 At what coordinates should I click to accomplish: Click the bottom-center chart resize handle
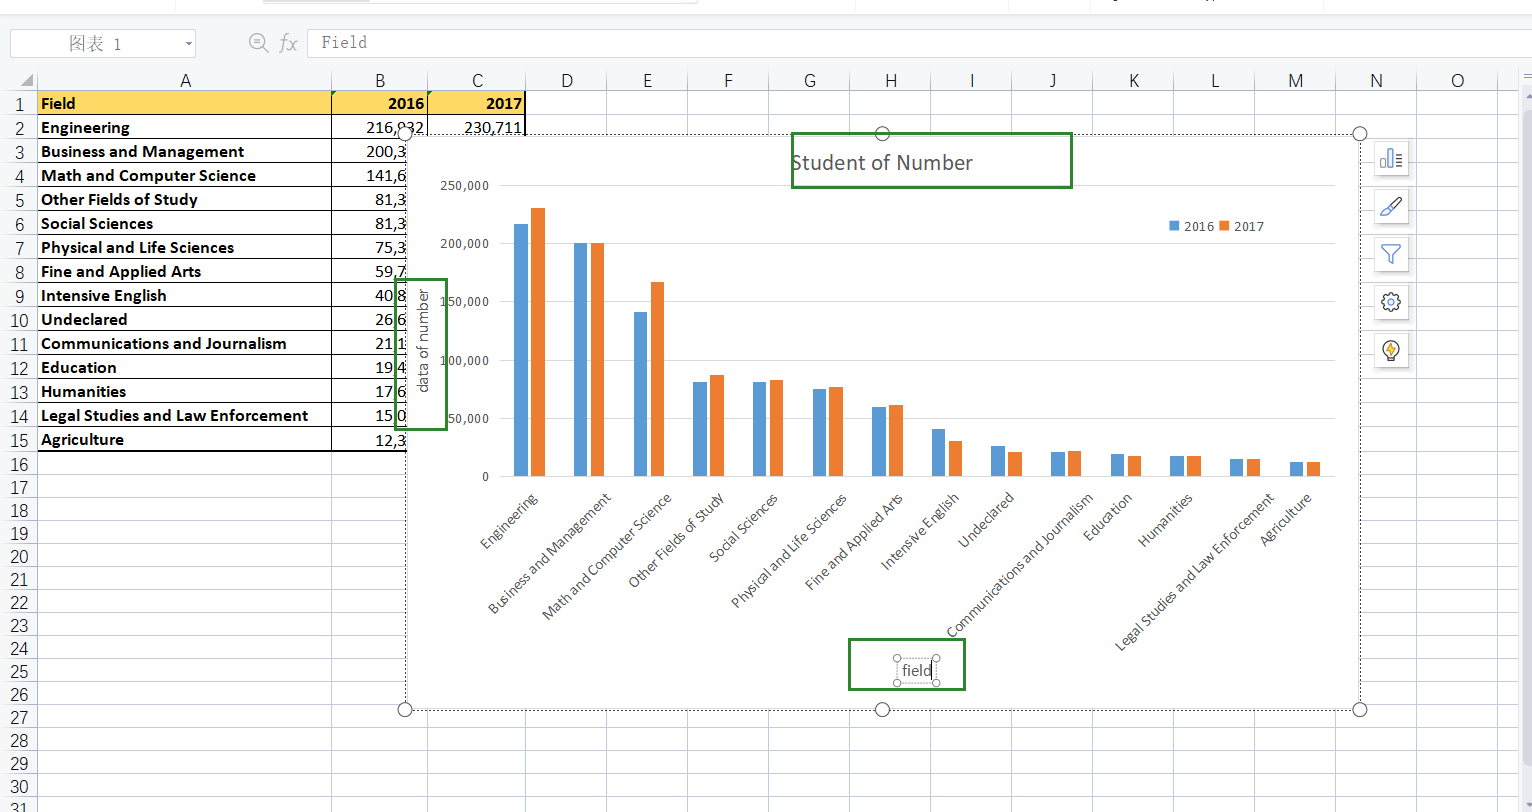882,709
